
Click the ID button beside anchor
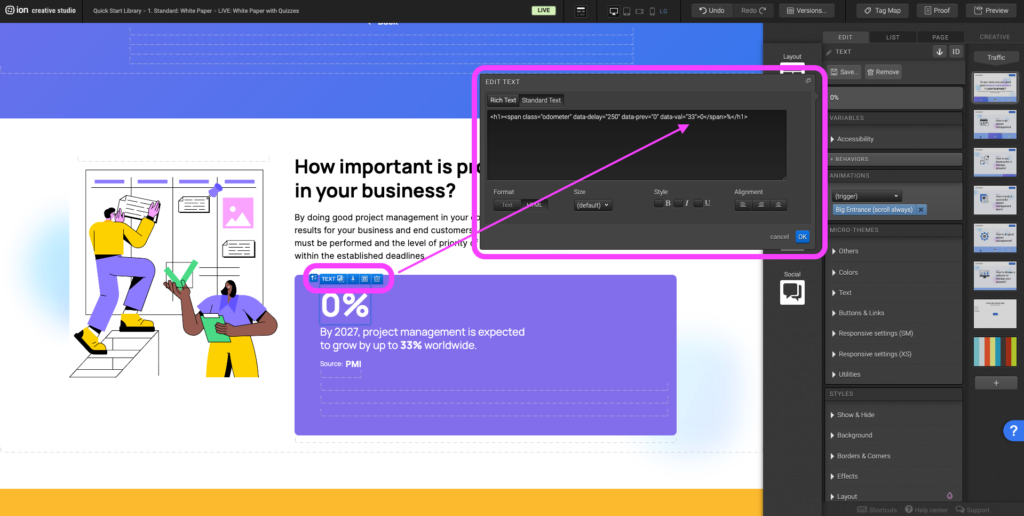click(955, 51)
